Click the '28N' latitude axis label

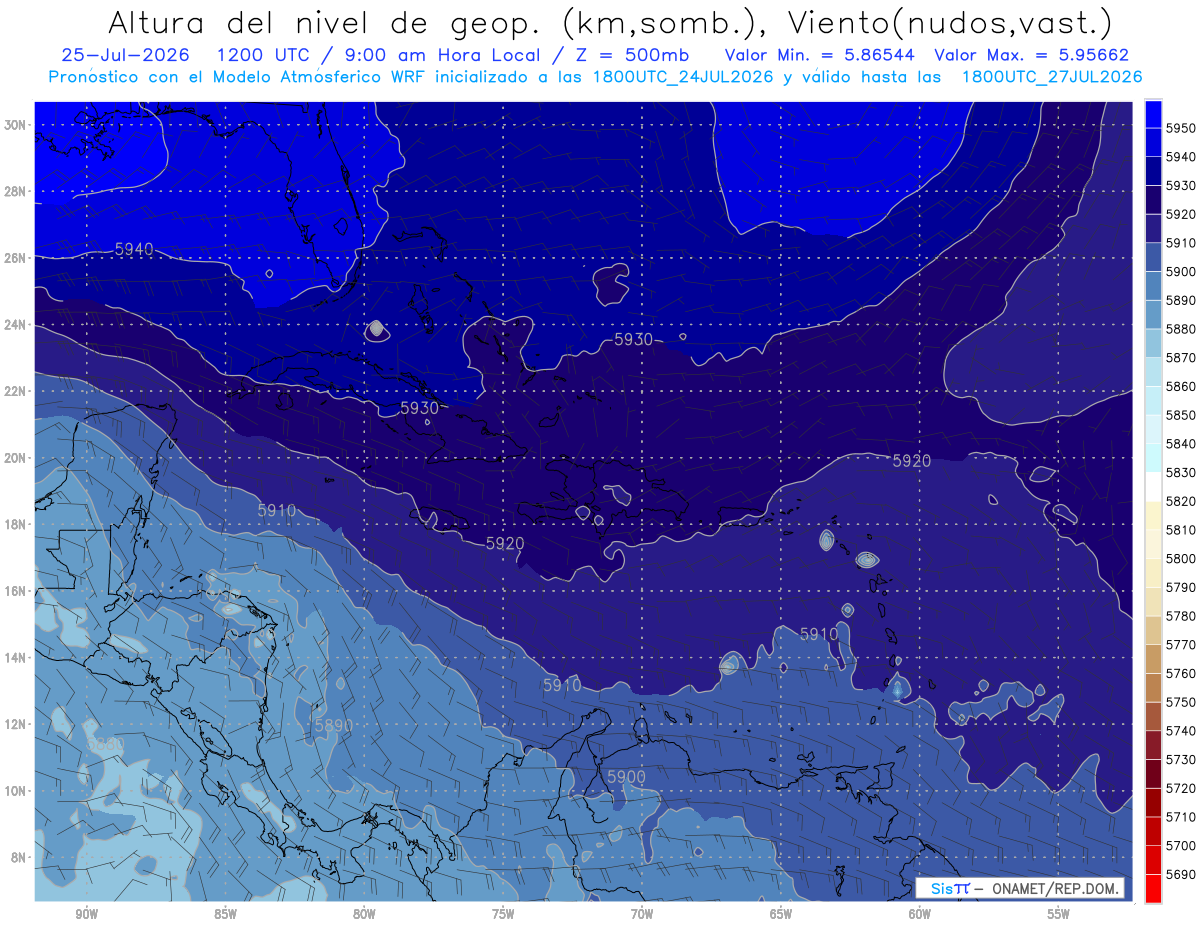(x=16, y=191)
